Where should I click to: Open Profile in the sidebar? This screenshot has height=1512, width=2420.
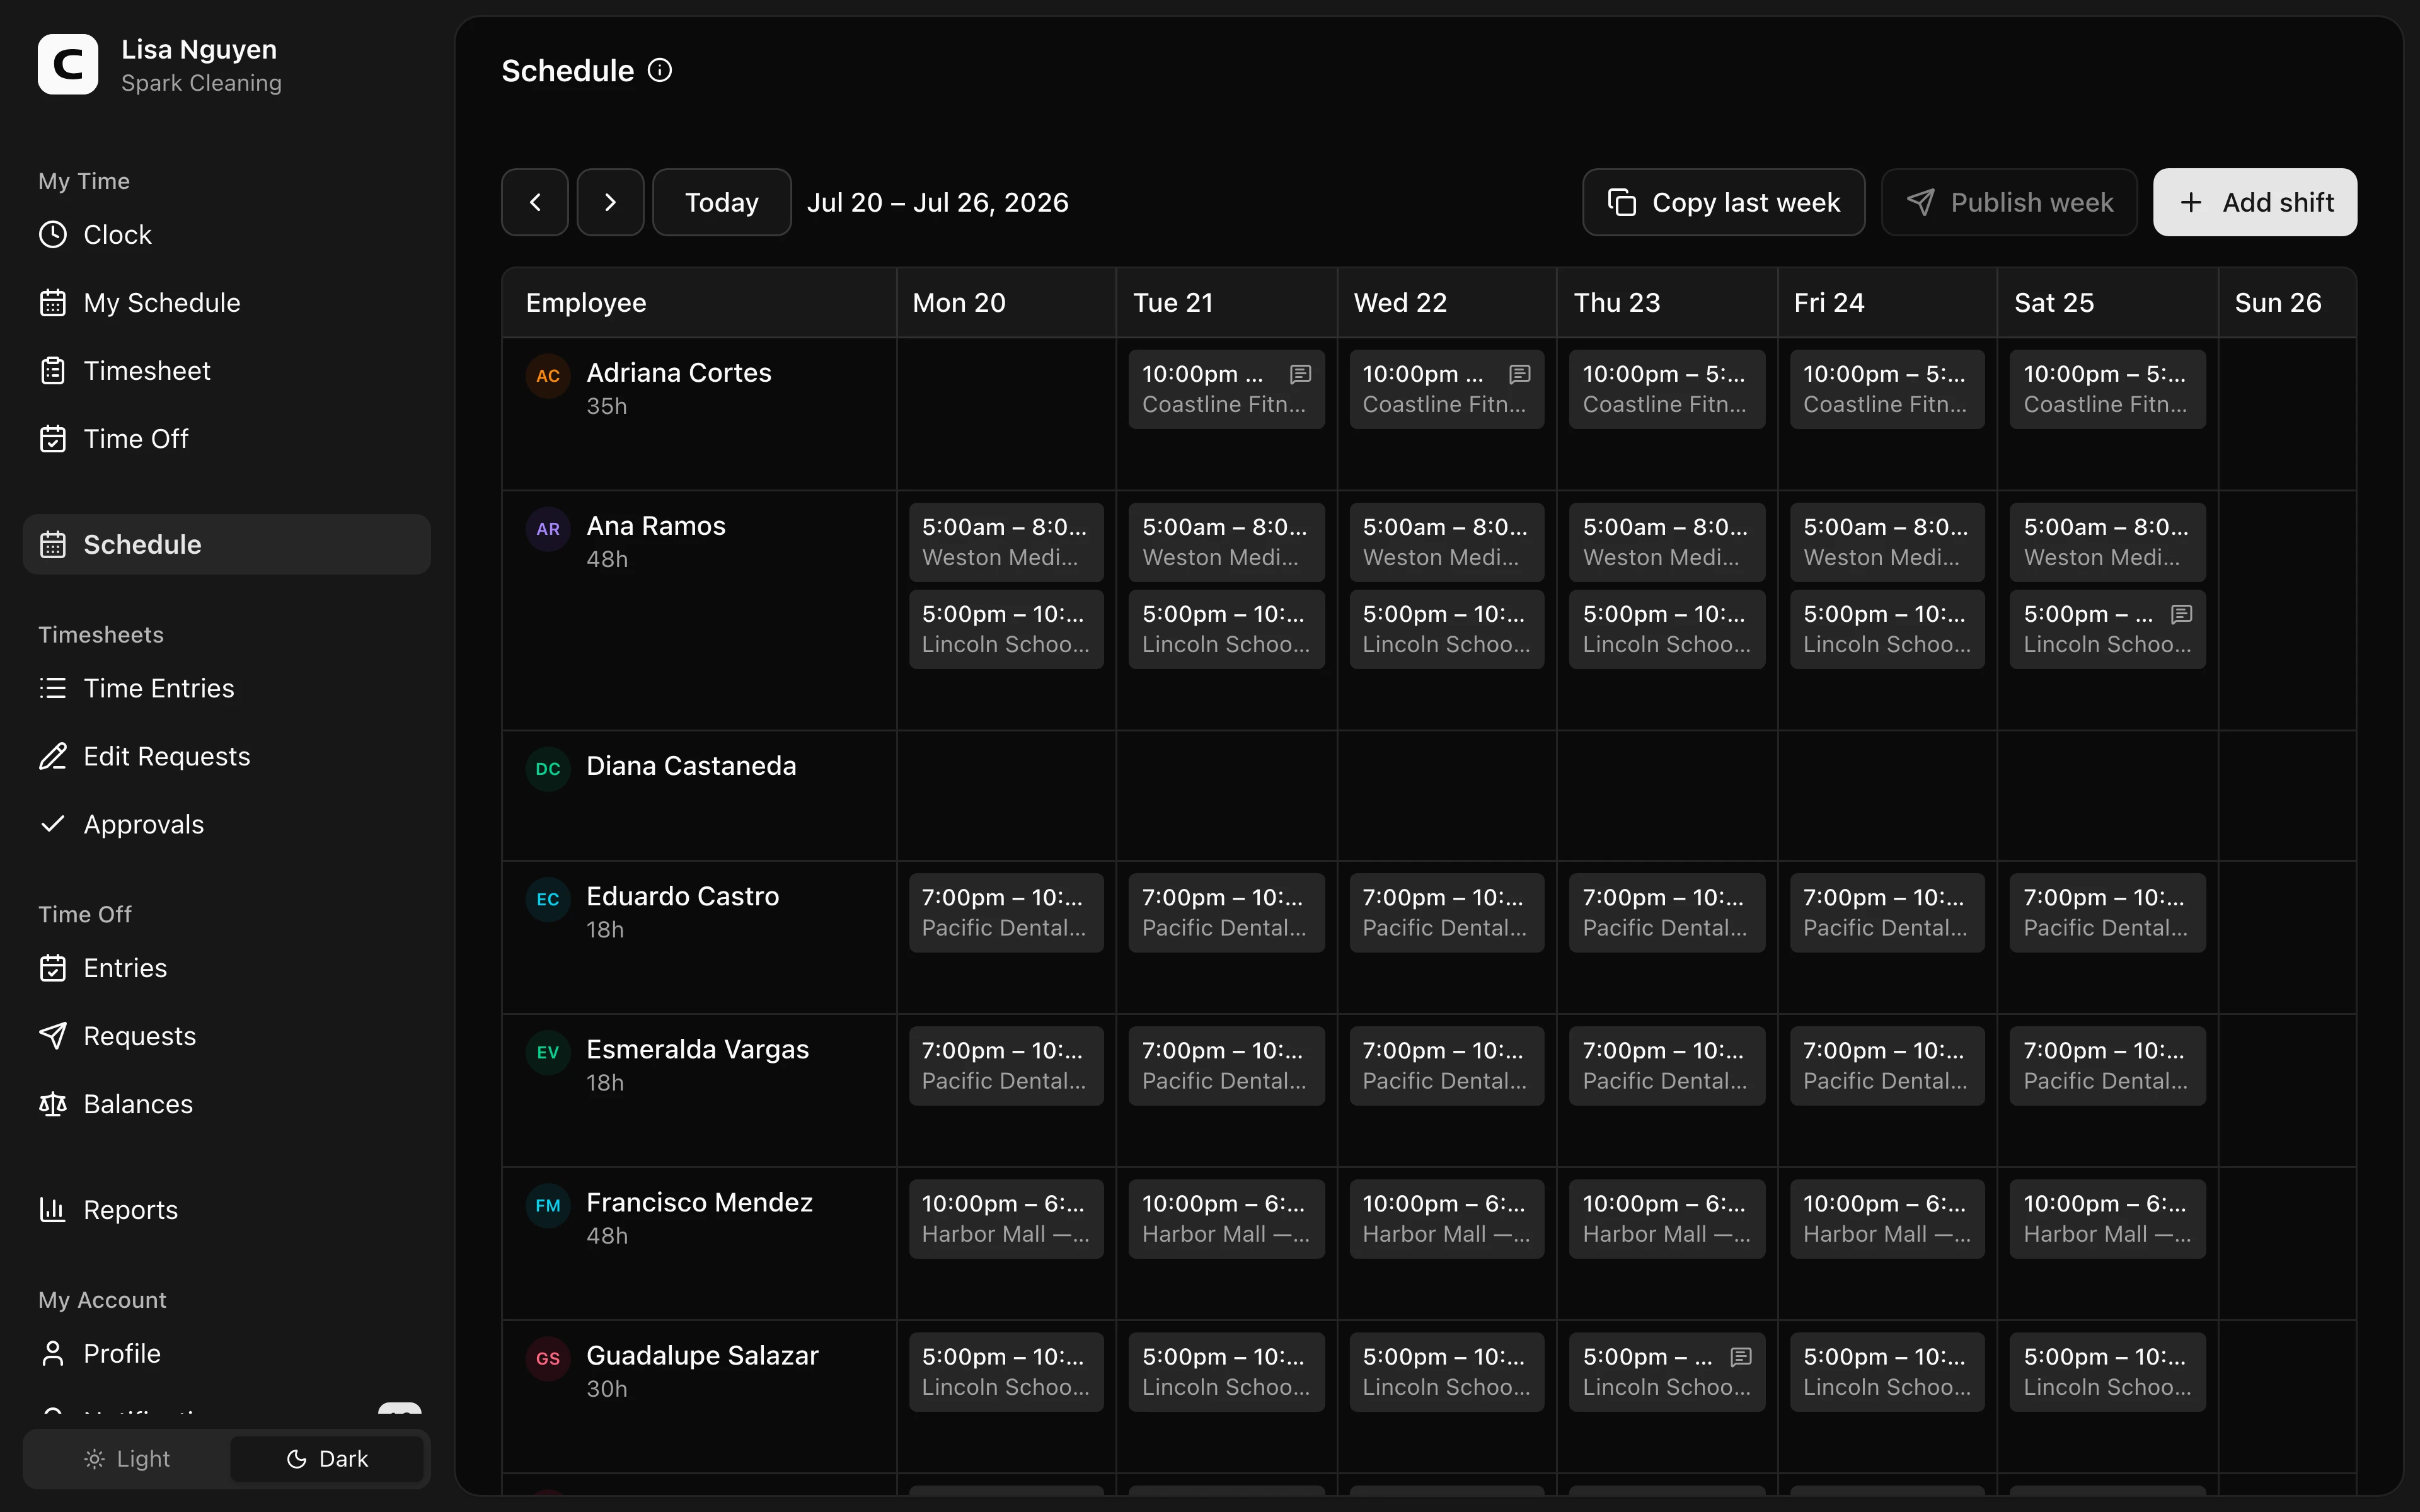click(227, 1353)
